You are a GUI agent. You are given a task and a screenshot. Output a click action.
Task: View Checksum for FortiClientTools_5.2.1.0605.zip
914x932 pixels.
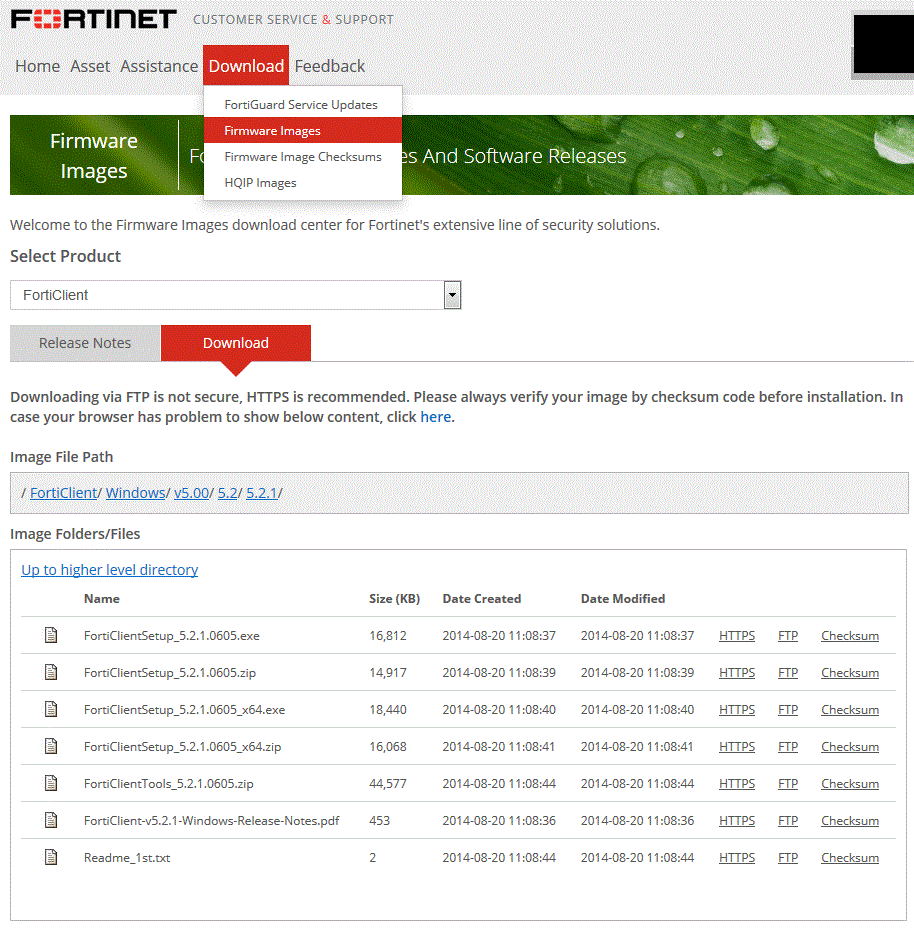pyautogui.click(x=850, y=783)
